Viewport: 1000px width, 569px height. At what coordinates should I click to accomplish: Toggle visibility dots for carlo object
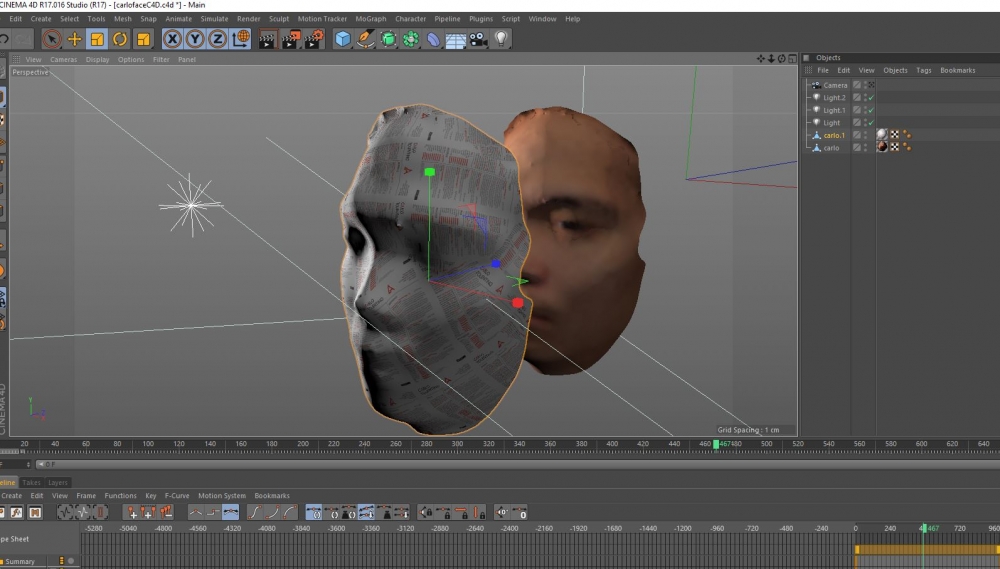[866, 147]
